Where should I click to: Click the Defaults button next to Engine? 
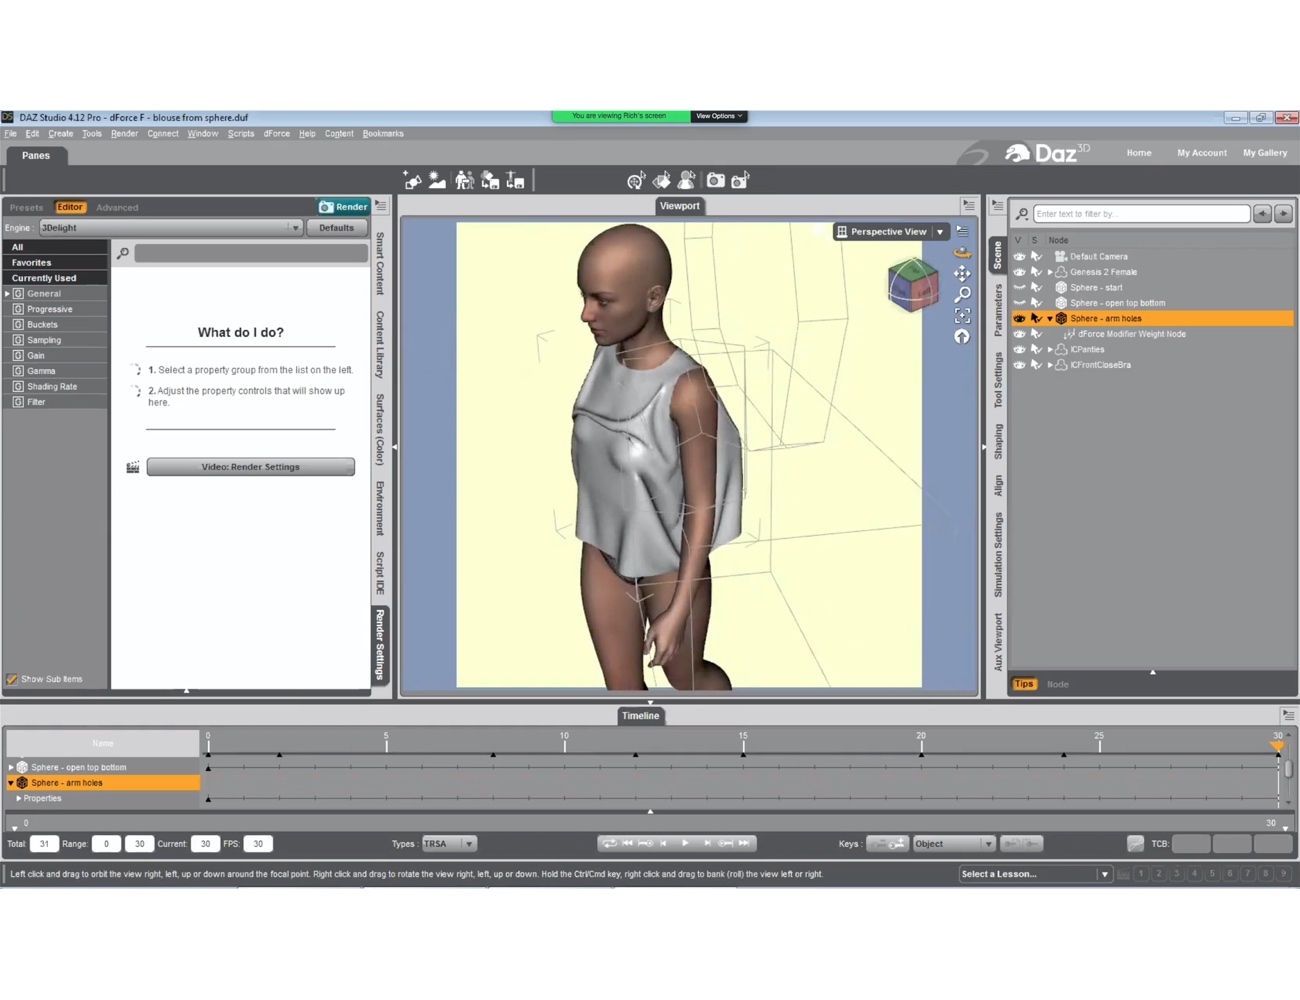coord(337,227)
